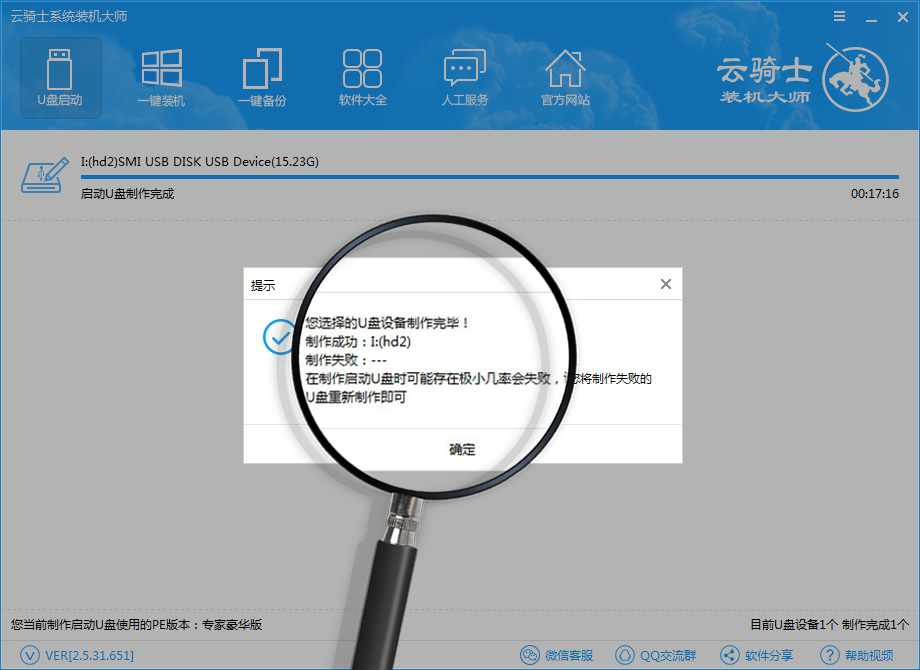Close the 云骑士系统装机大师 window
Screen dimensions: 920x670
[x=903, y=17]
